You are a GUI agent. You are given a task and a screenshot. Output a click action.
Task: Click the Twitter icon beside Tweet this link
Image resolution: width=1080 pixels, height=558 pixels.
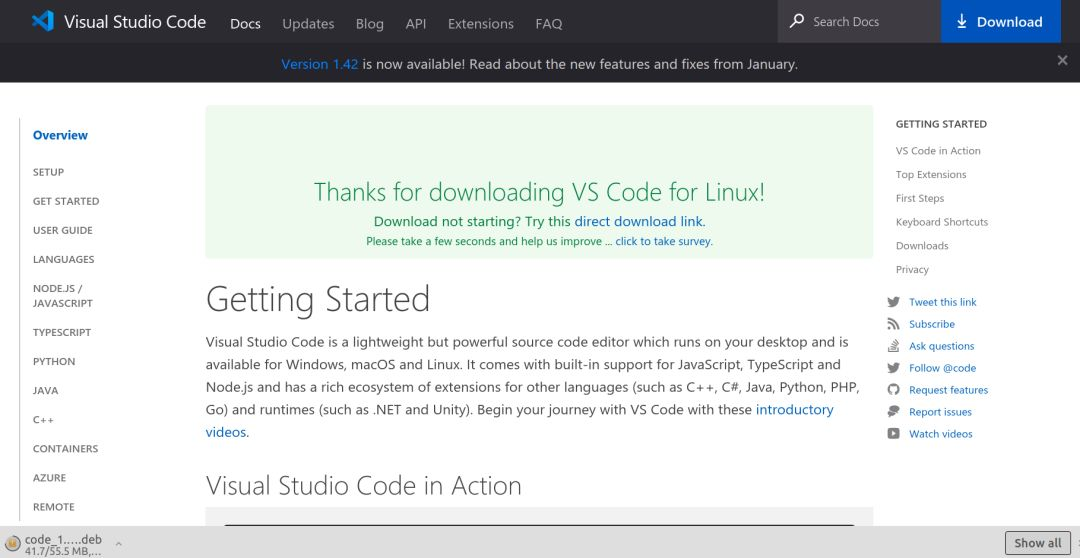[x=893, y=302]
